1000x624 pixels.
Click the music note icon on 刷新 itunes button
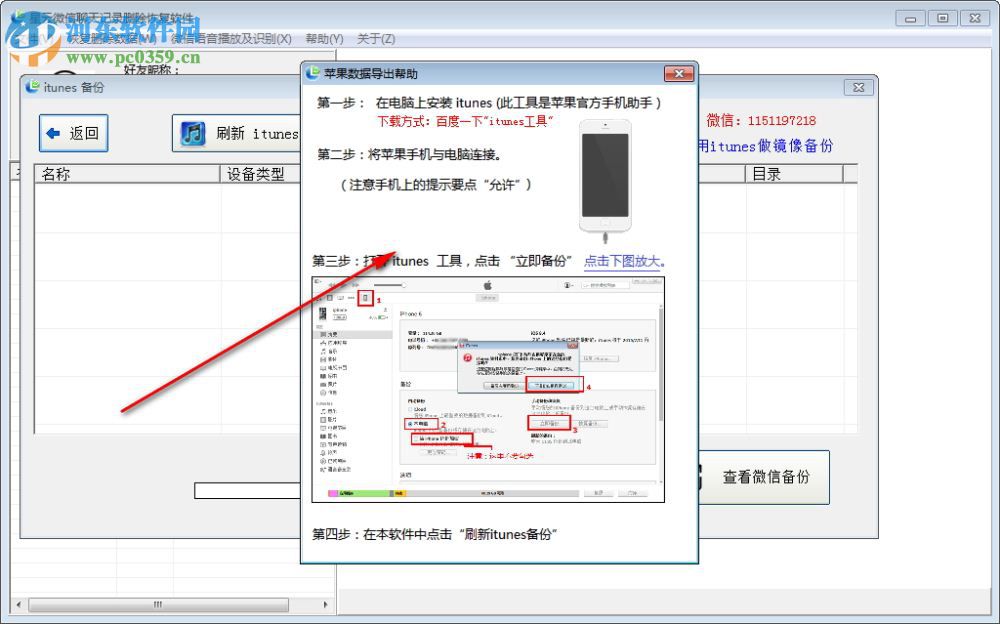[x=192, y=133]
